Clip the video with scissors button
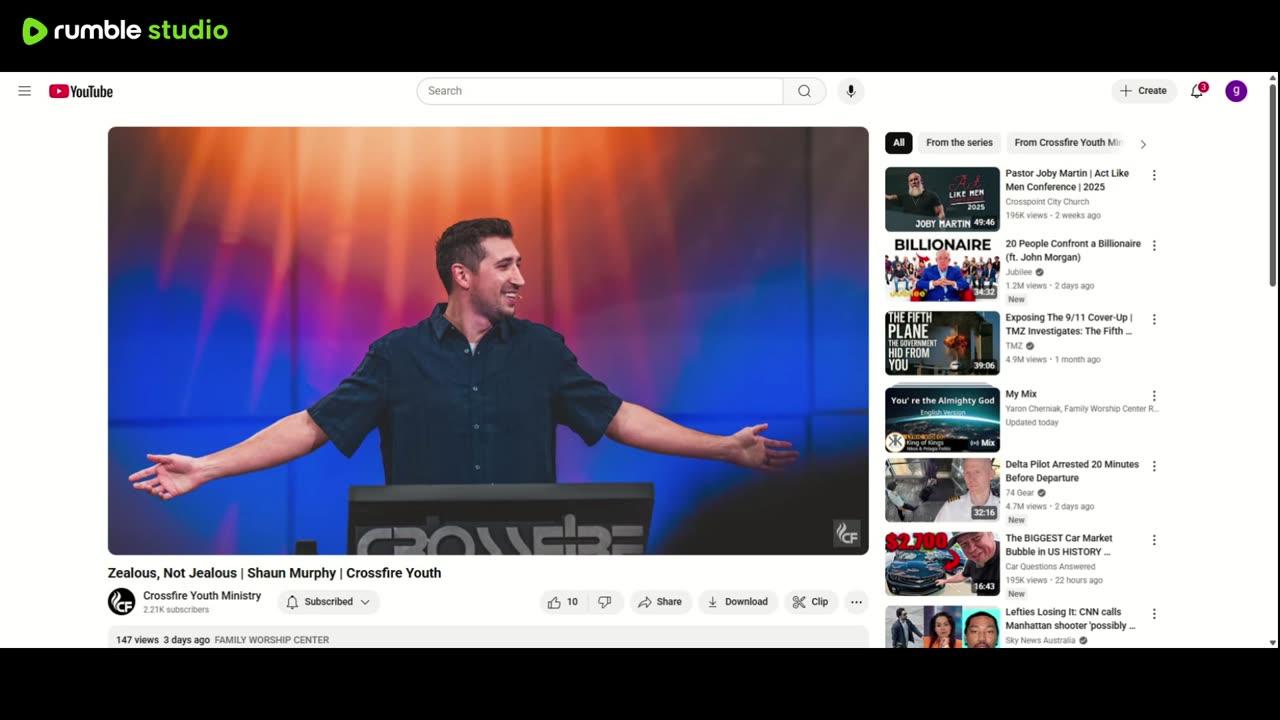Screen dimensions: 1280x720 coord(810,602)
